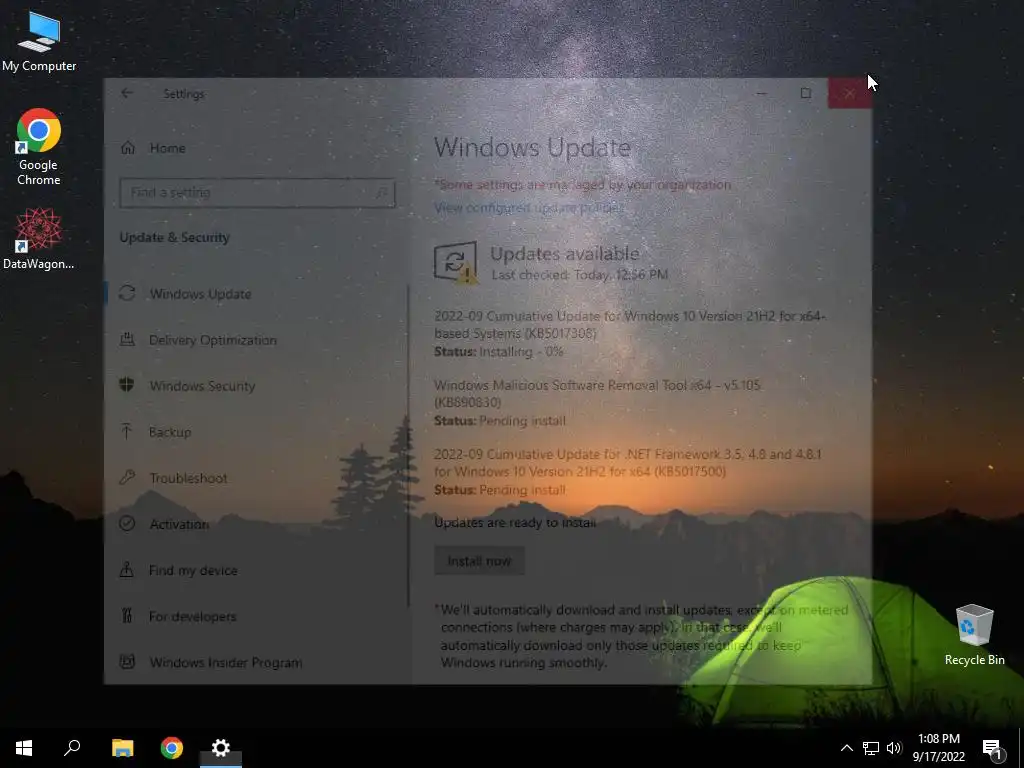Select the Settings gear in taskbar
This screenshot has width=1024, height=768.
[x=221, y=748]
